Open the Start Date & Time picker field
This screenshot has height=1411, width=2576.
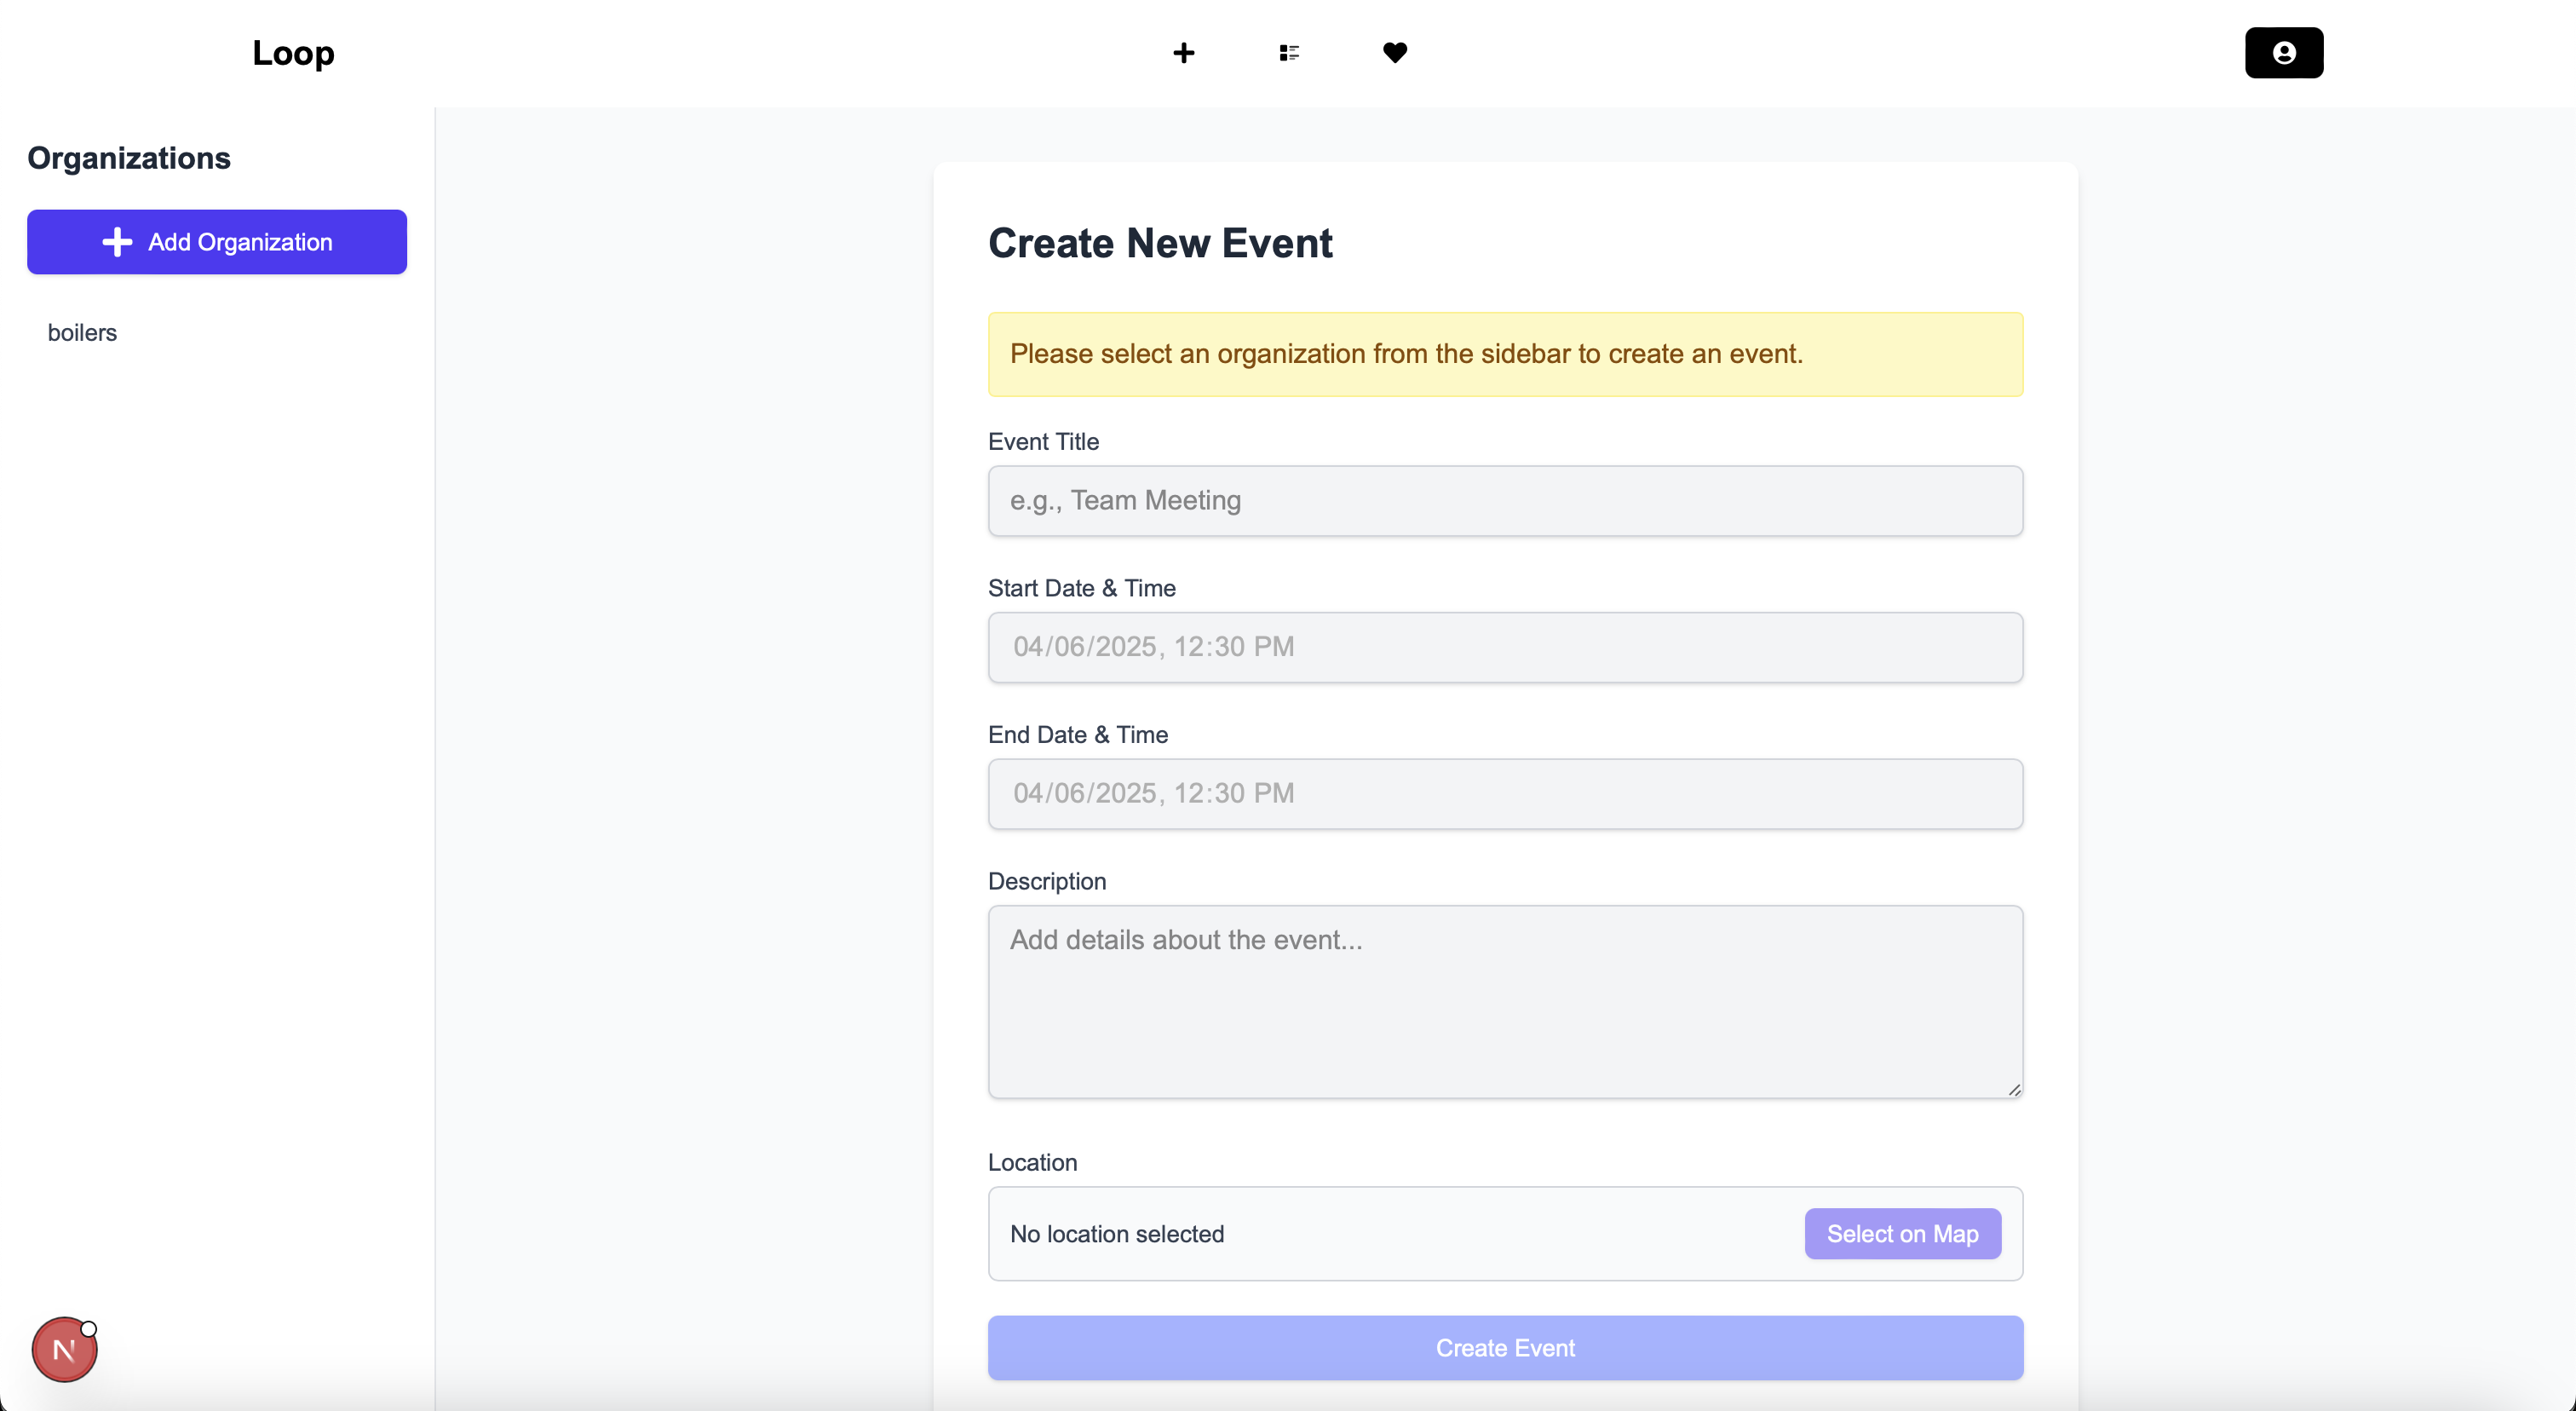coord(1505,647)
